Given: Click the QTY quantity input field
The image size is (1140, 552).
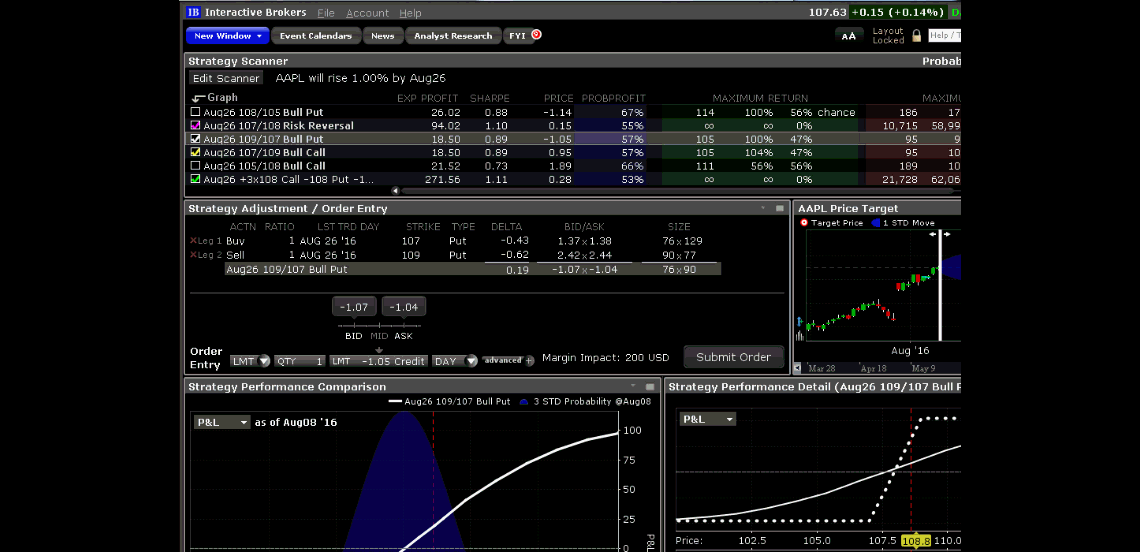Looking at the screenshot, I should [x=300, y=361].
